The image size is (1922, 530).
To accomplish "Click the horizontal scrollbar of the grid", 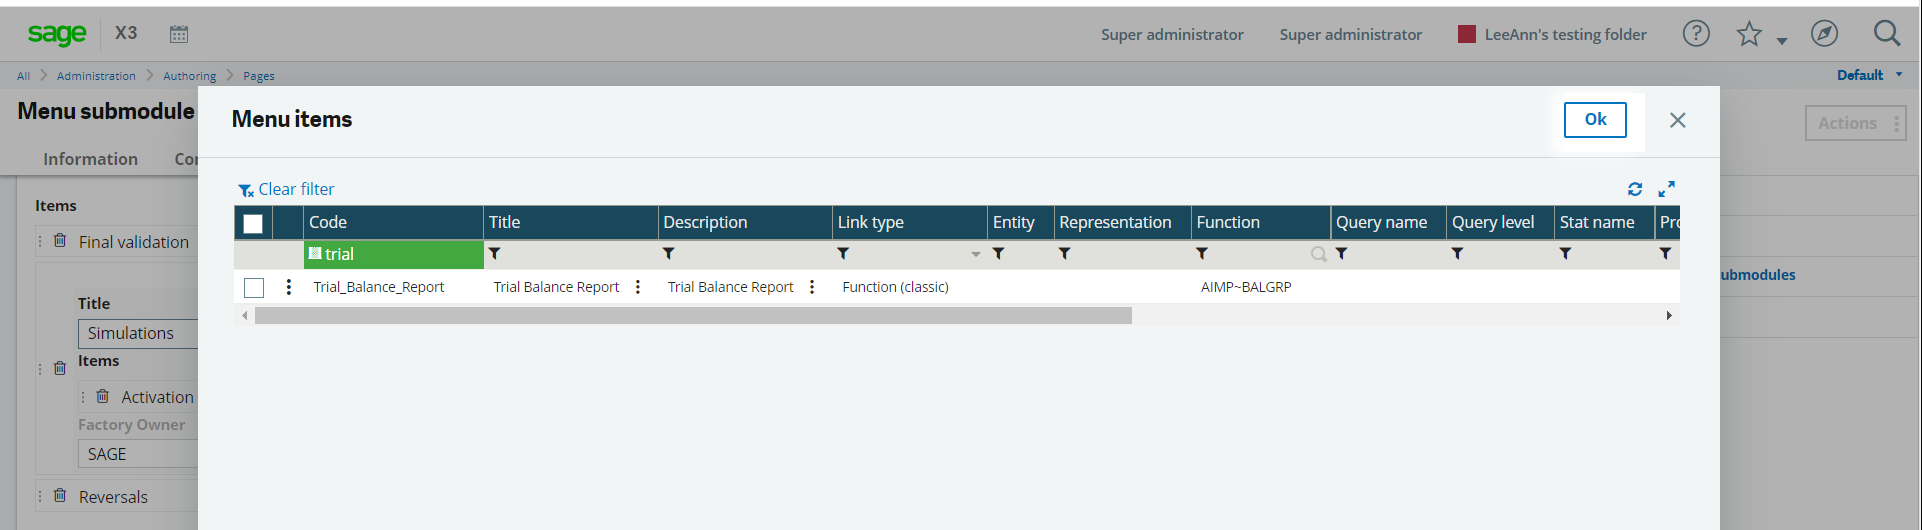I will 692,316.
